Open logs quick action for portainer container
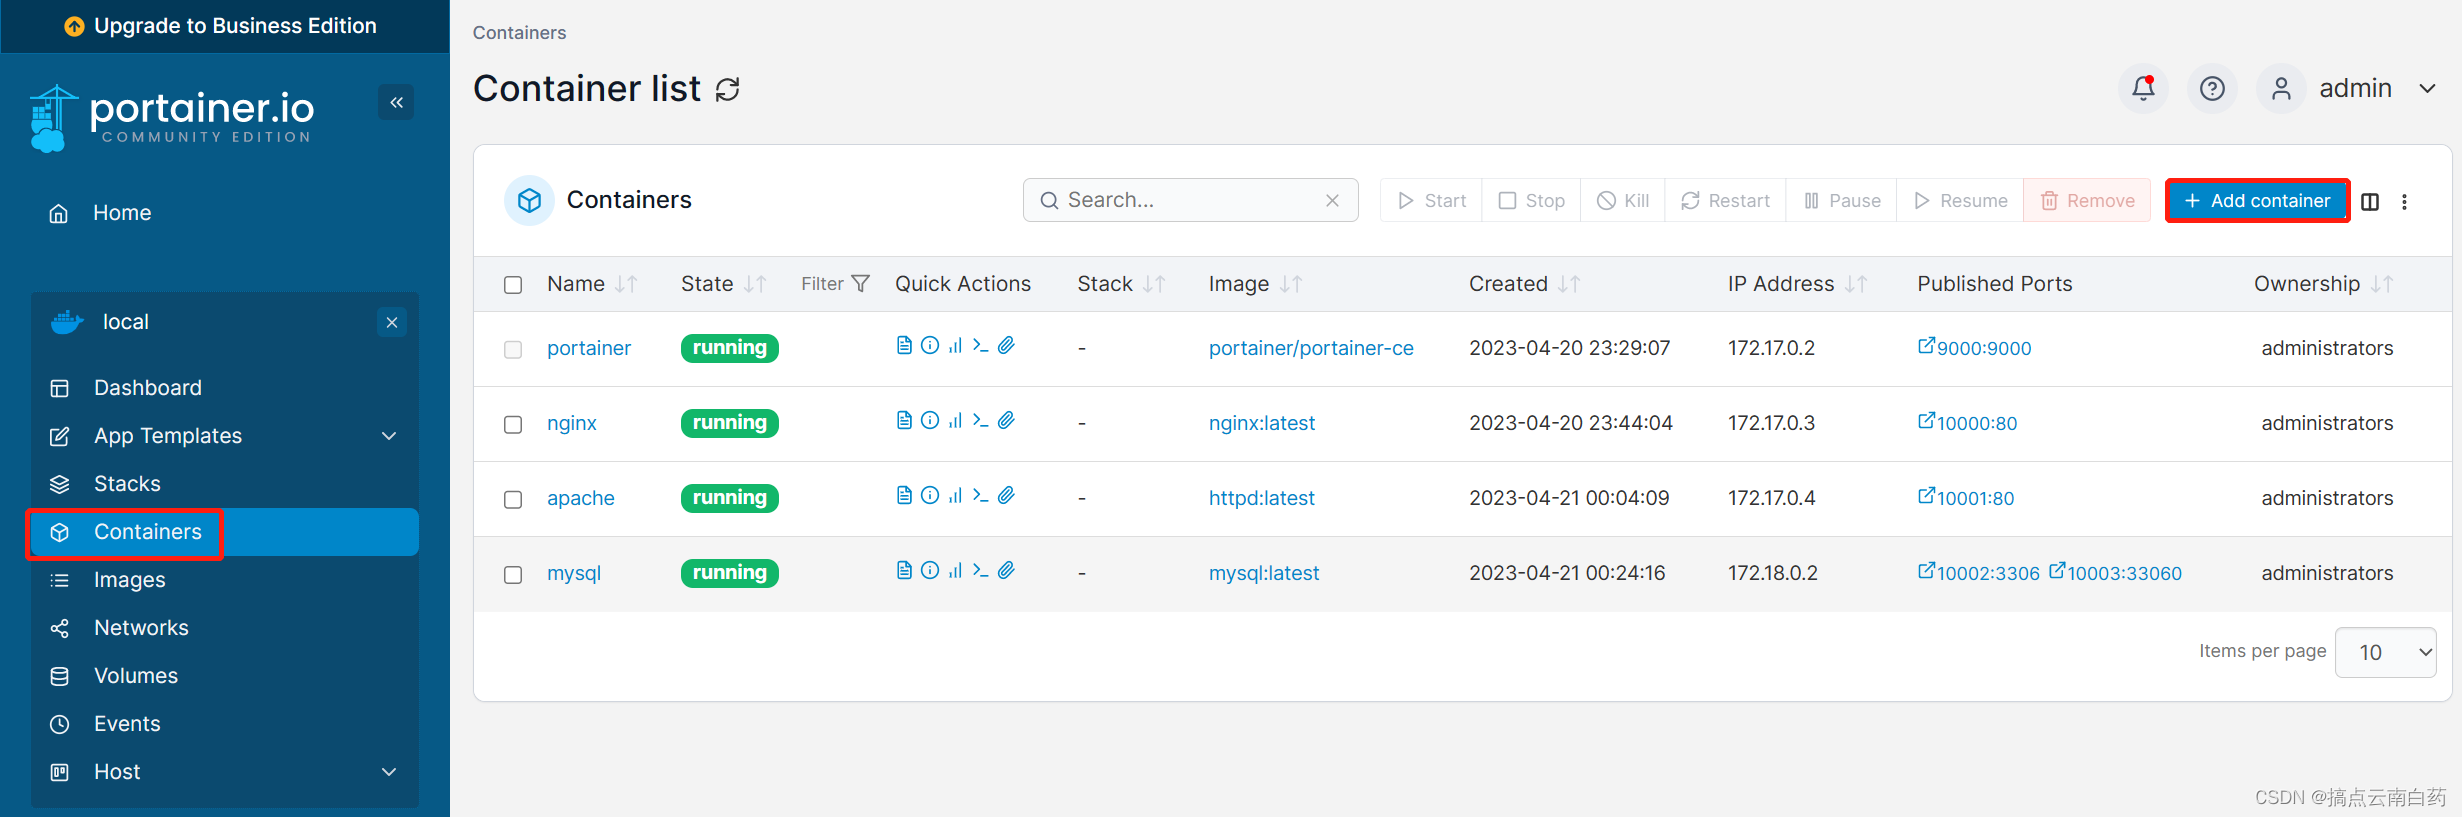Viewport: 2462px width, 817px height. pos(904,346)
